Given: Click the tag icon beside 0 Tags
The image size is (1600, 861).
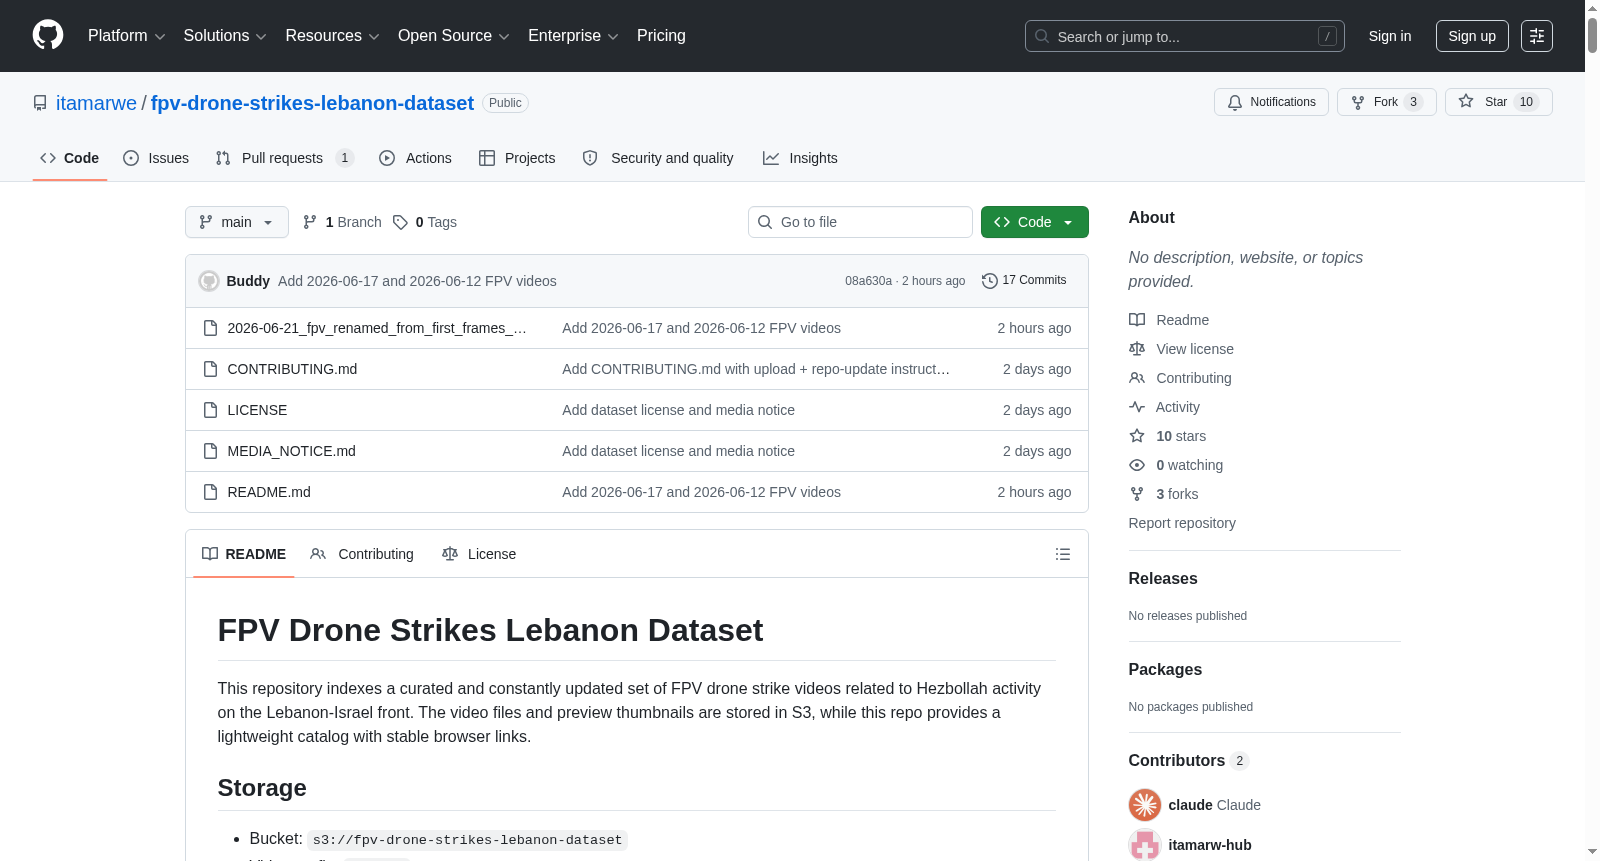Looking at the screenshot, I should point(400,222).
